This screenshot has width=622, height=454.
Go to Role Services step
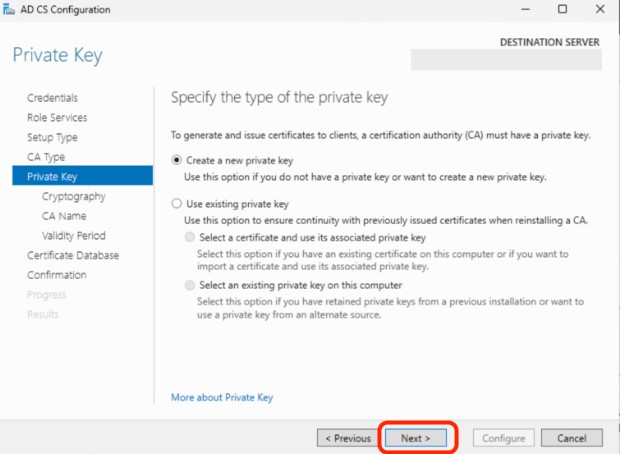click(x=56, y=118)
